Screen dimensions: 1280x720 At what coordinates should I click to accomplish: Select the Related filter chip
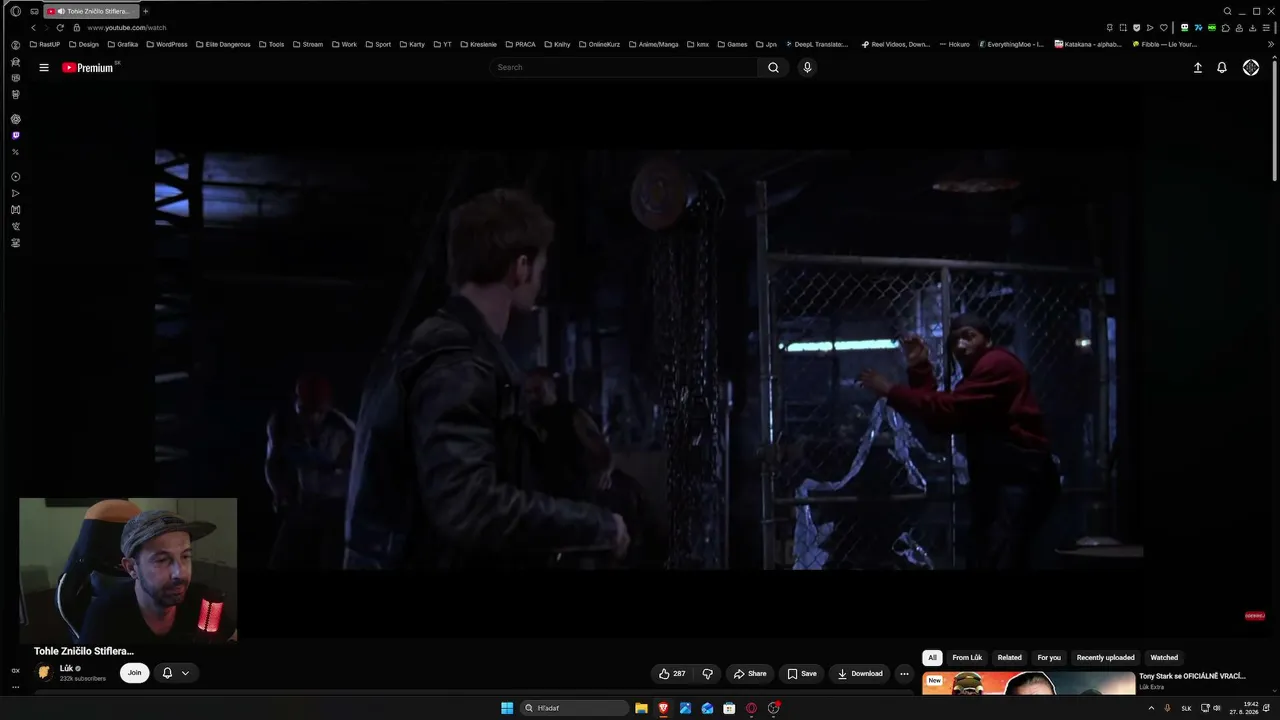coord(1010,658)
